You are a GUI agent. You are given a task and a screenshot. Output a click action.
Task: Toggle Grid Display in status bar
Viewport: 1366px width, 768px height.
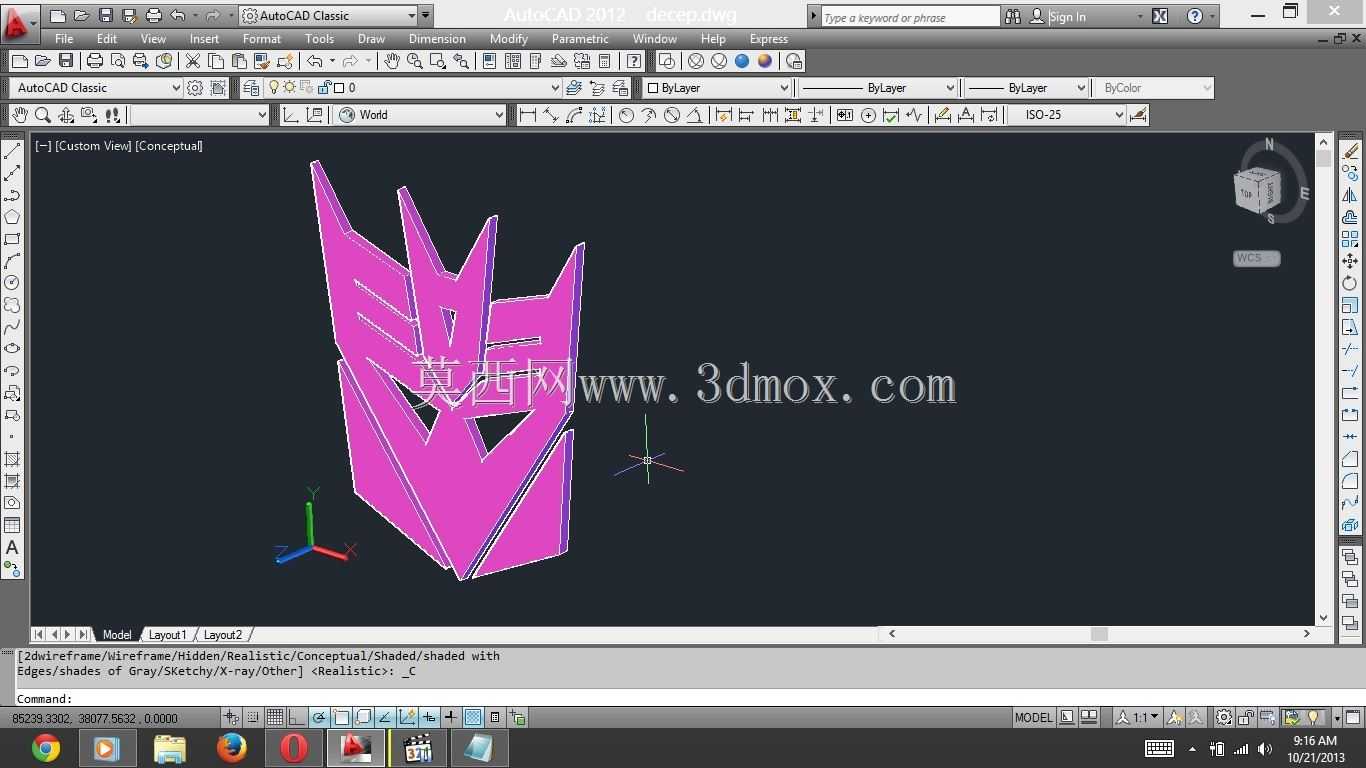point(275,717)
